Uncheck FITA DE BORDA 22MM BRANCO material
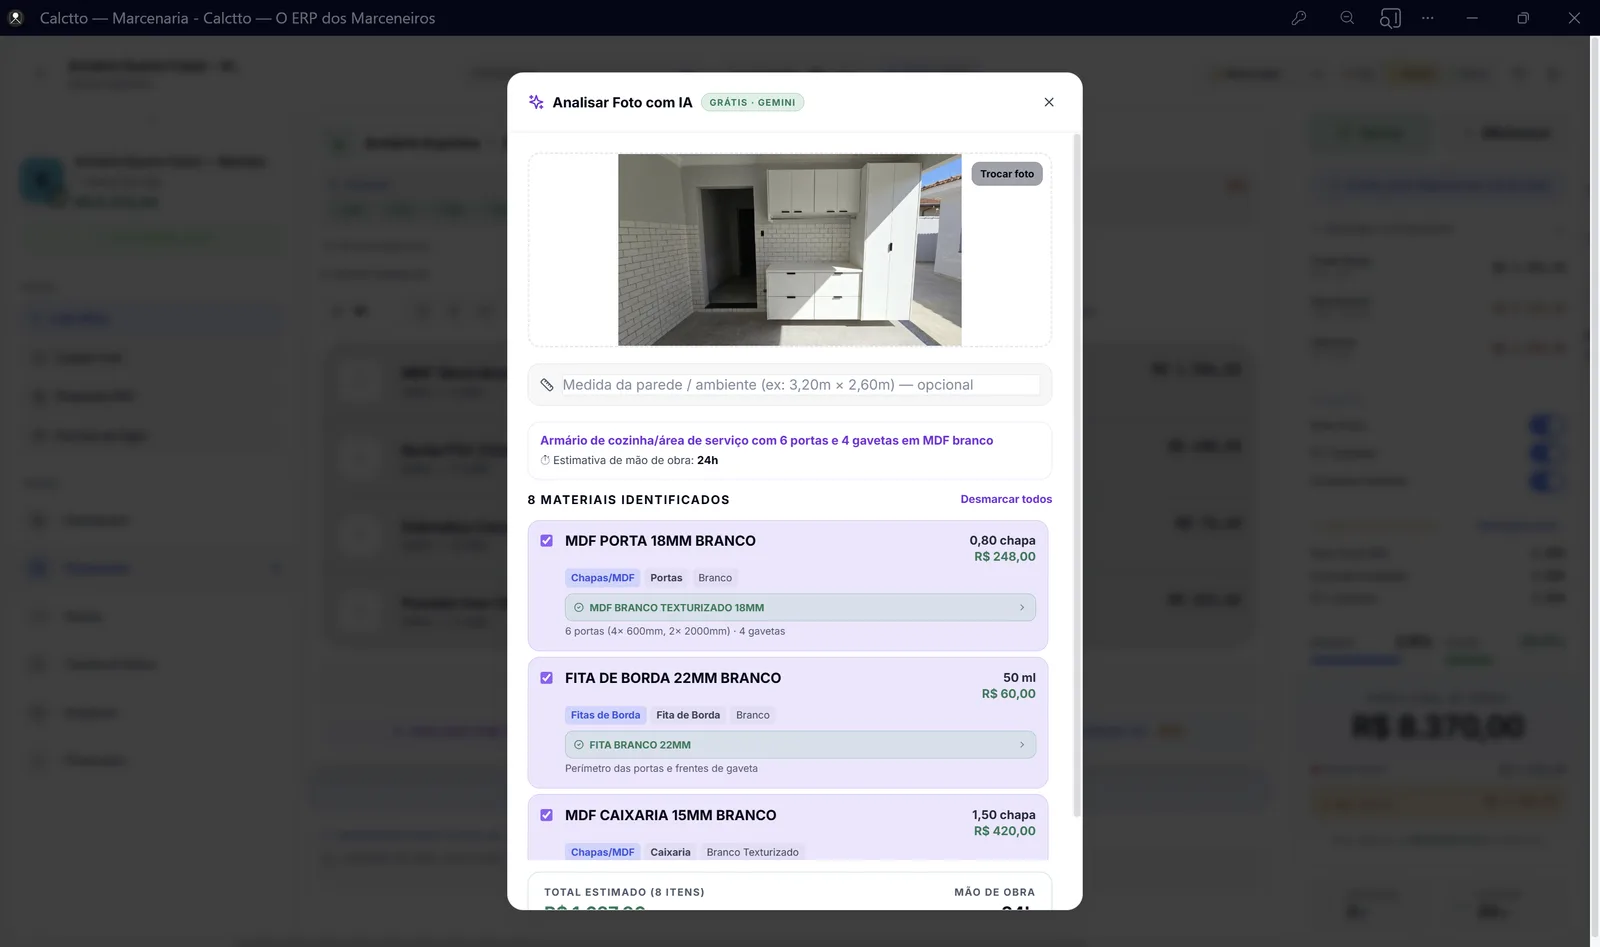 (547, 678)
